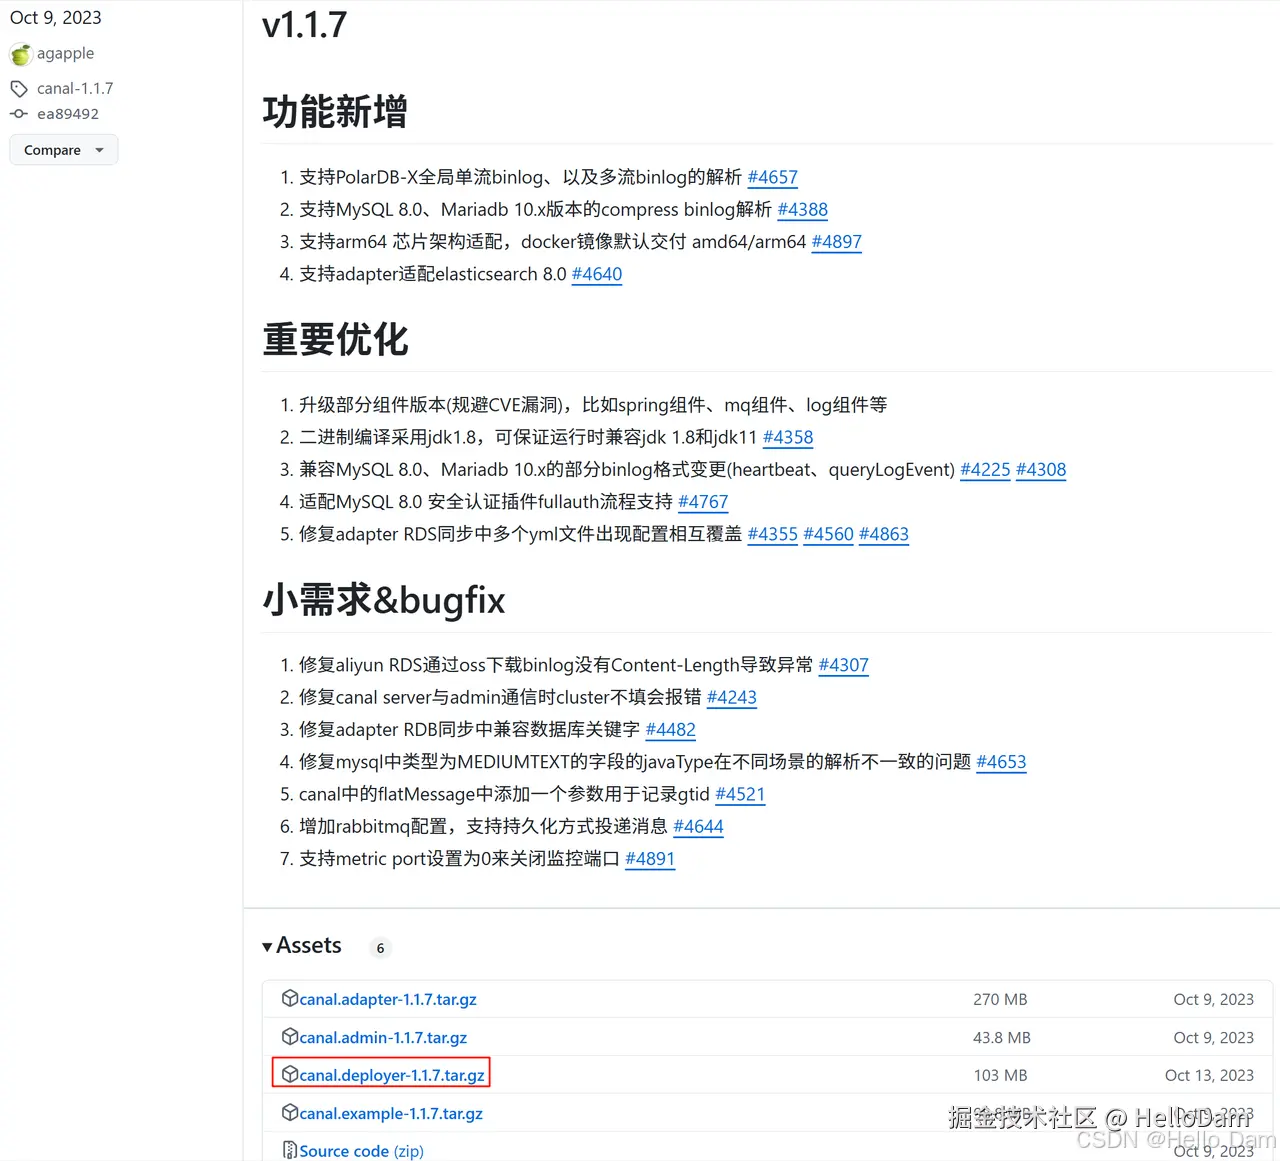Image resolution: width=1280 pixels, height=1161 pixels.
Task: Open pull request link #4767
Action: pyautogui.click(x=703, y=502)
